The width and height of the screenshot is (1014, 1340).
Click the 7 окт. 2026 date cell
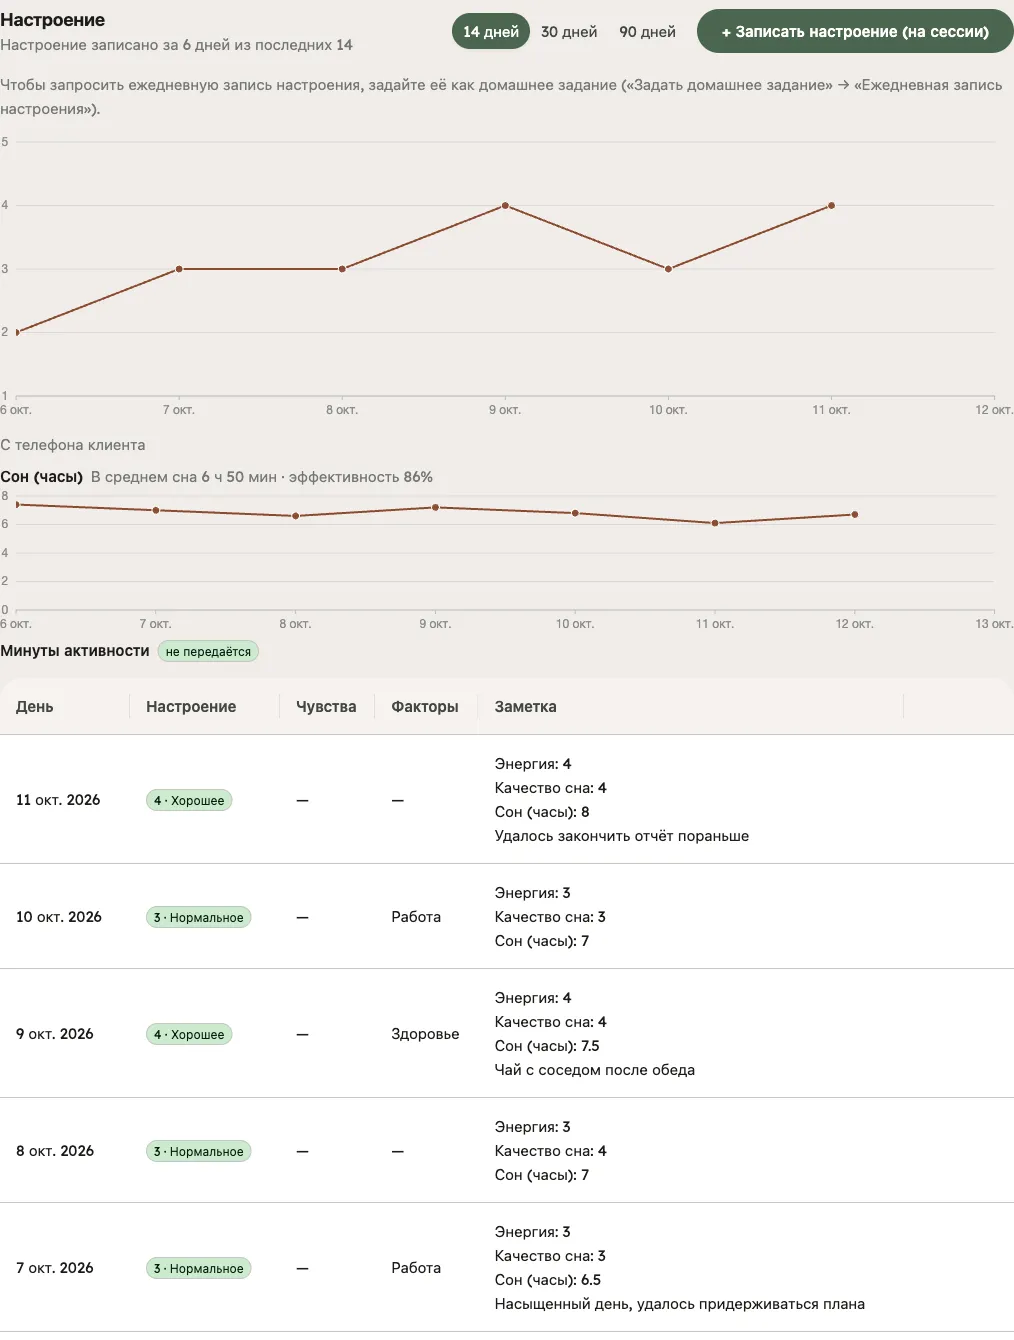pos(55,1268)
